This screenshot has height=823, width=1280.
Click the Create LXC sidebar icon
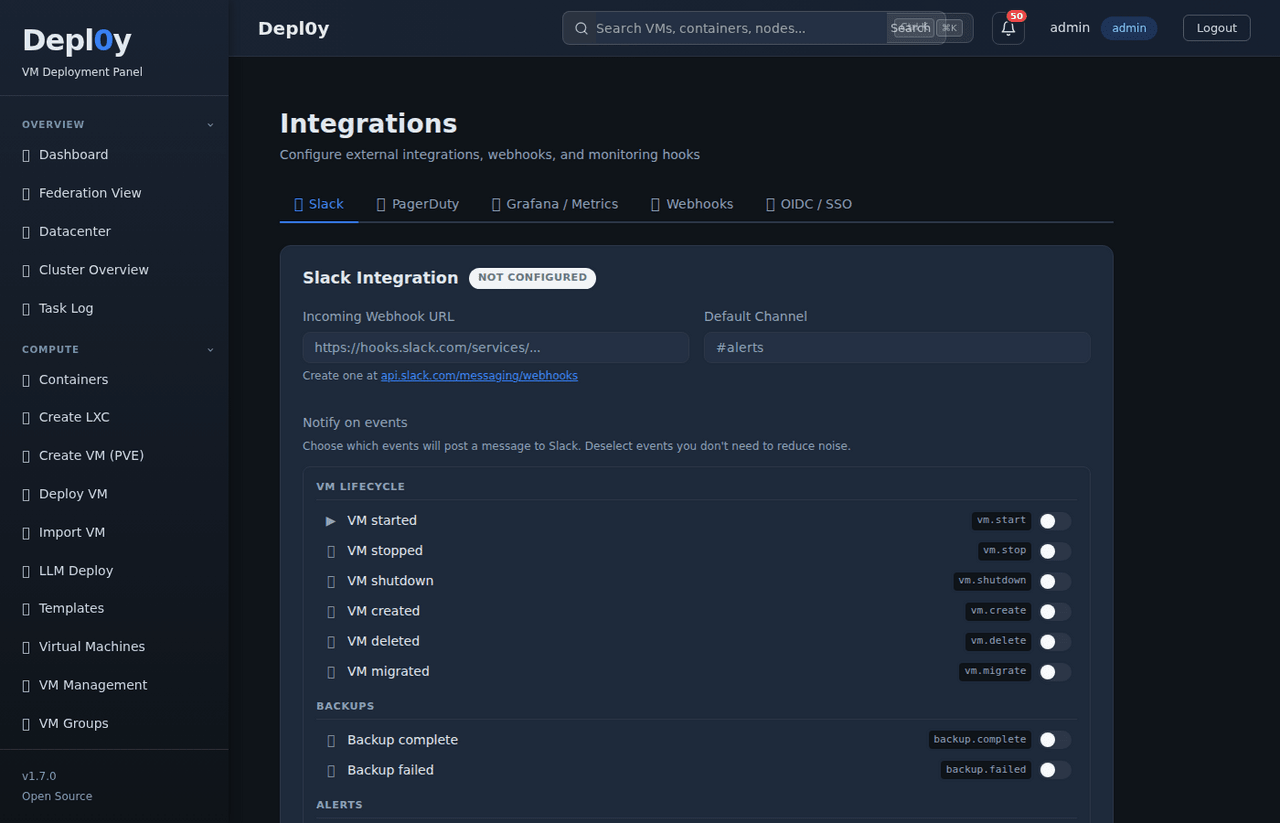[x=26, y=418]
